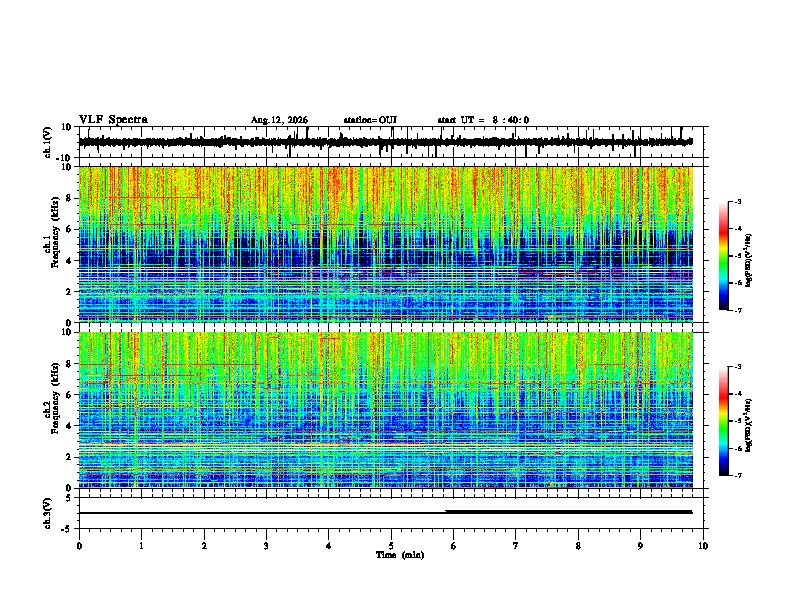792x612 pixels.
Task: Click time-axis tick label "3"
Action: pyautogui.click(x=266, y=546)
